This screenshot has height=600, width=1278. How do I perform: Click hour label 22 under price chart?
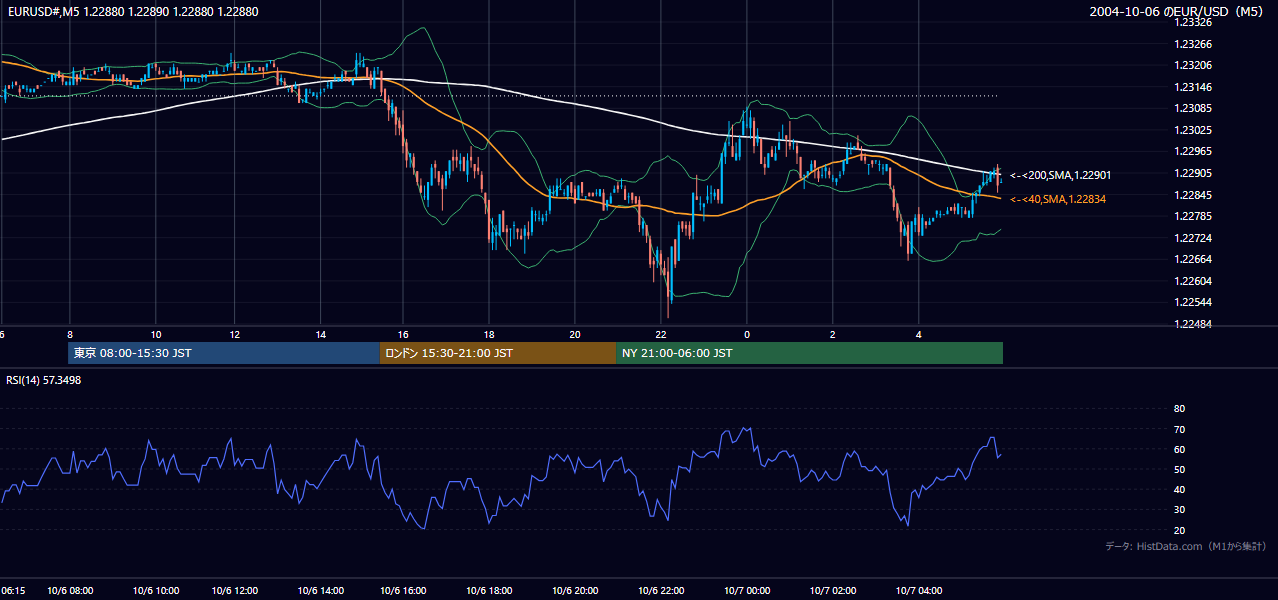pyautogui.click(x=661, y=334)
